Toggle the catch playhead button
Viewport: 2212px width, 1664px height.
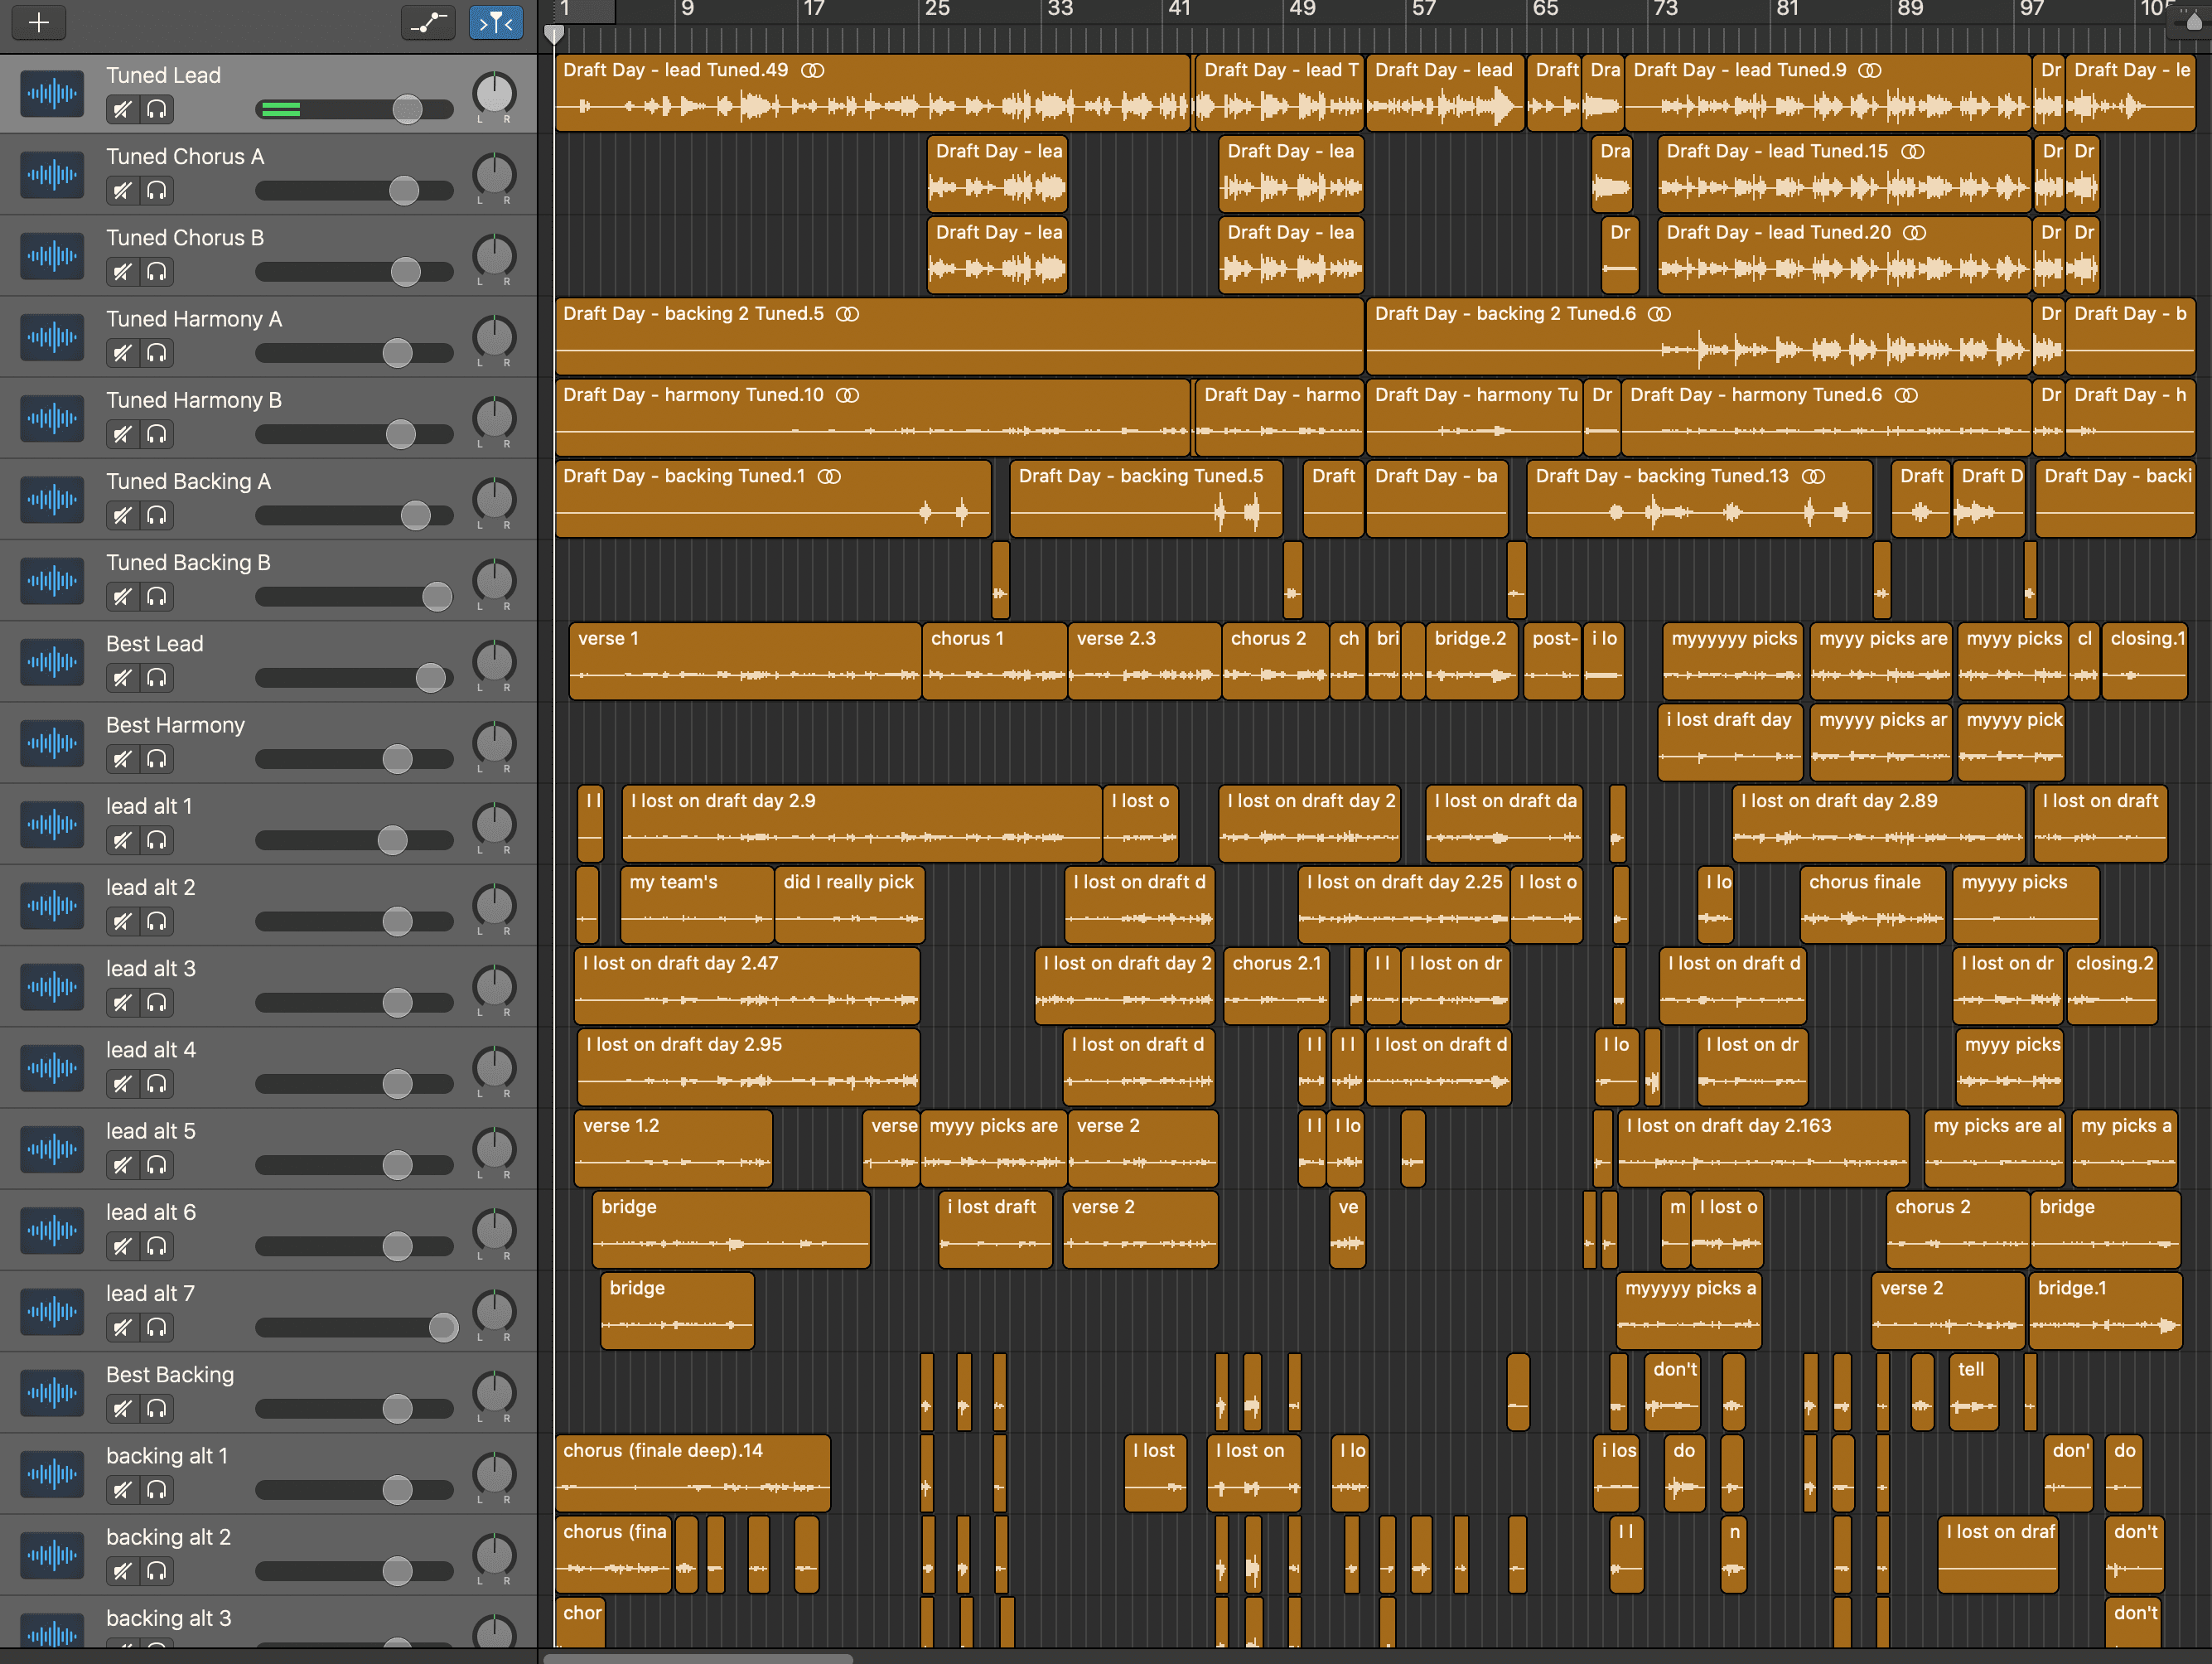pyautogui.click(x=496, y=22)
